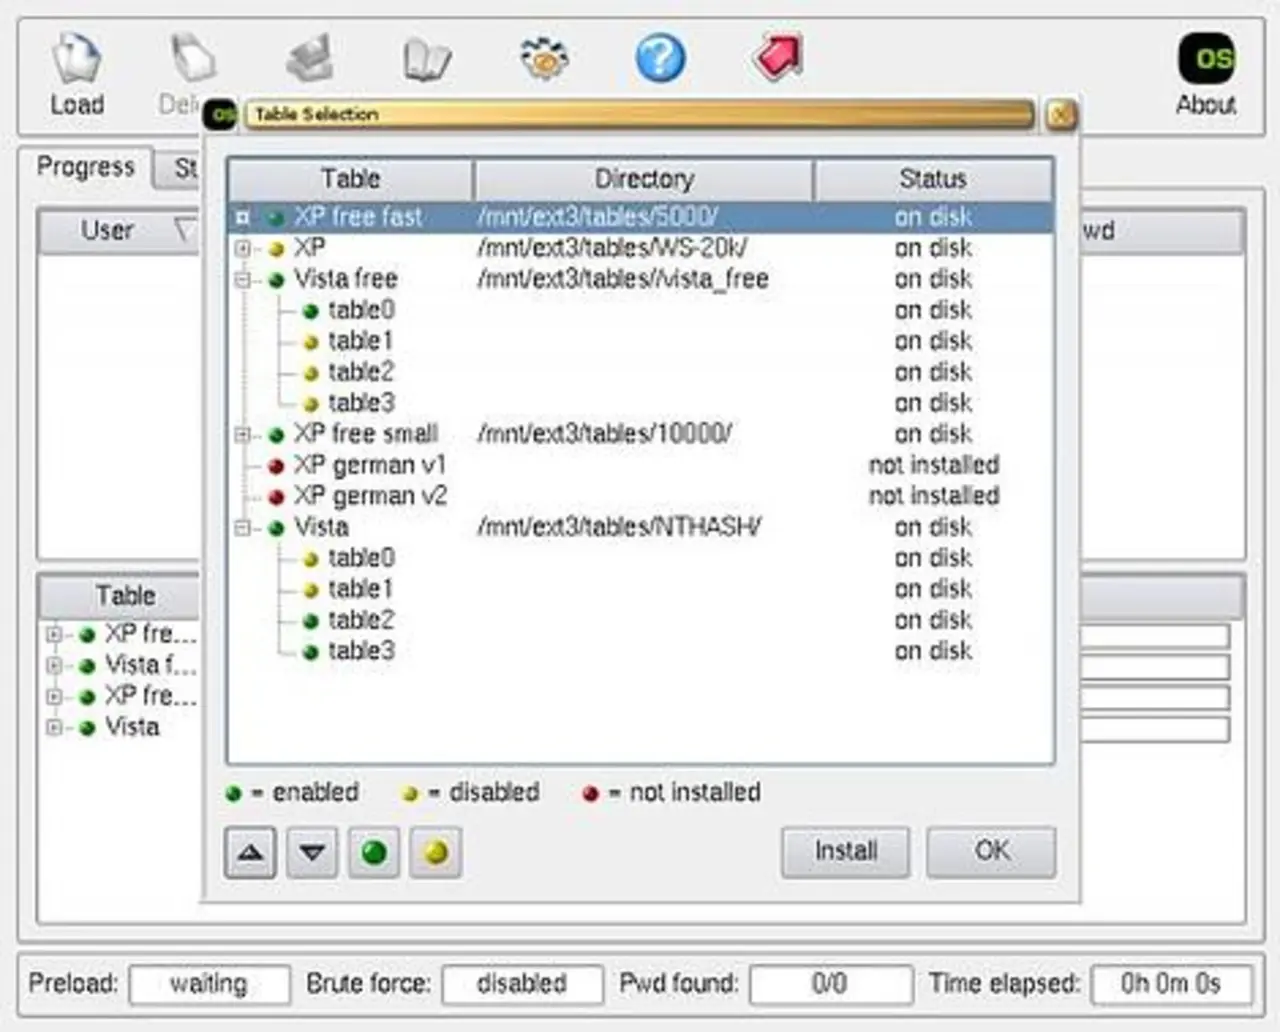Select the XP german v1 table row
This screenshot has height=1032, width=1280.
pos(369,465)
